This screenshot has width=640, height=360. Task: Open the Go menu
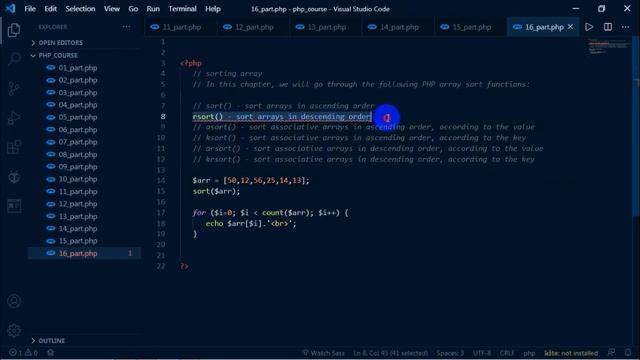[x=133, y=9]
